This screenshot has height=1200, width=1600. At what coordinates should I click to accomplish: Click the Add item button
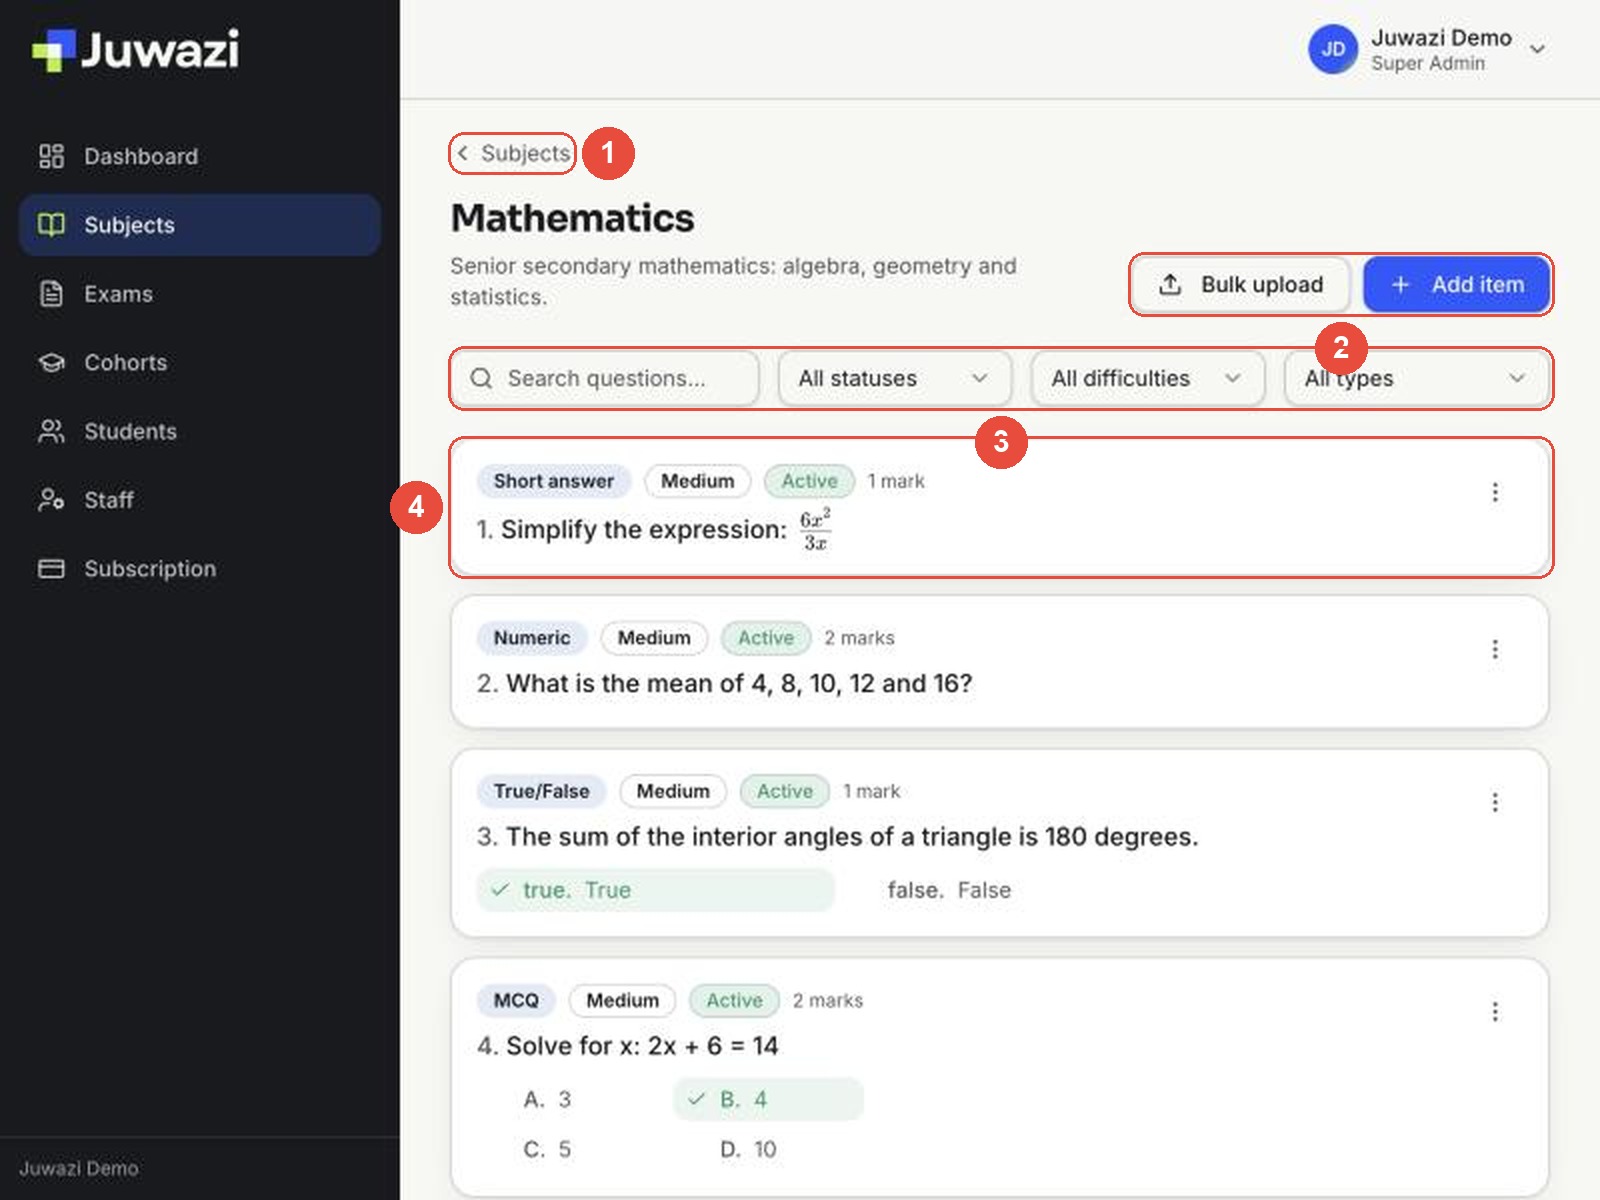click(1457, 285)
